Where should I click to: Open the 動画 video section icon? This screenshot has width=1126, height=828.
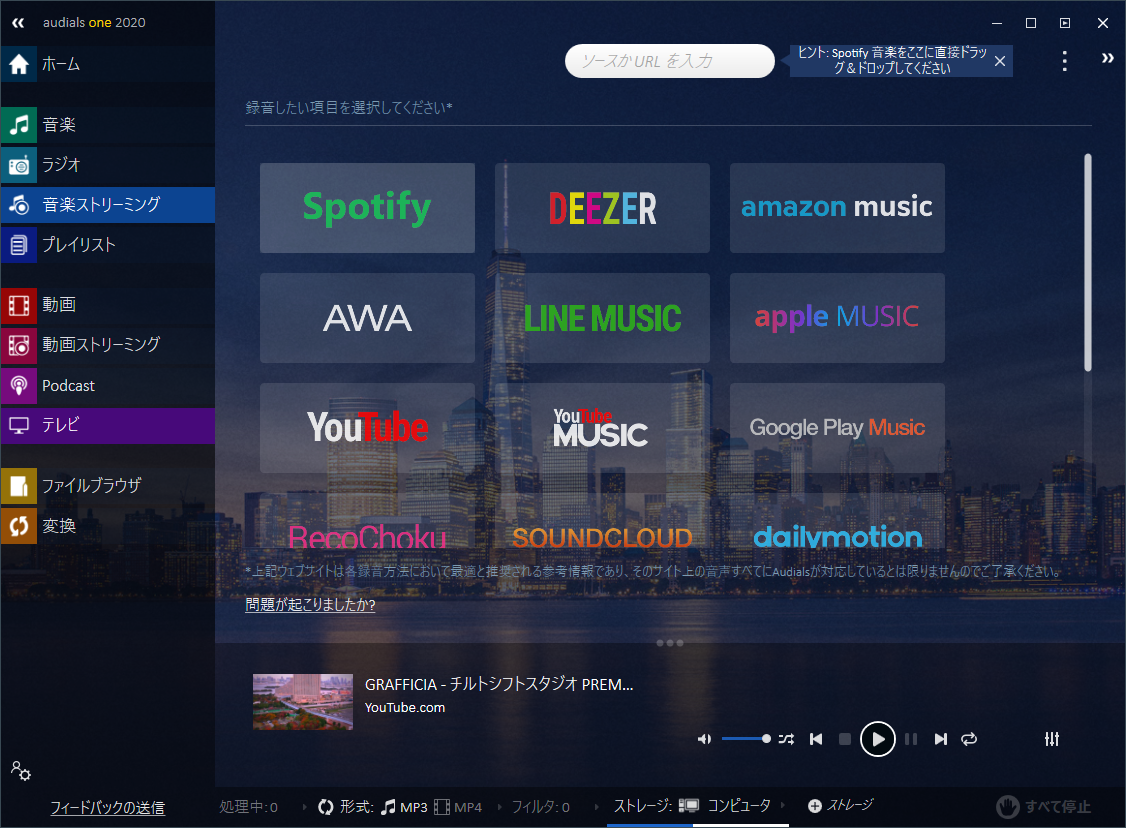[19, 304]
